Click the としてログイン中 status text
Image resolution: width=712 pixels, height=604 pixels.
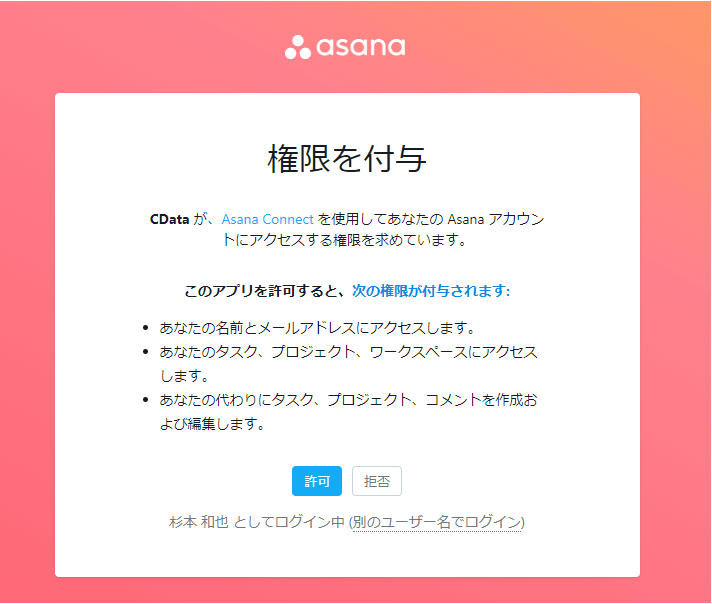click(289, 522)
